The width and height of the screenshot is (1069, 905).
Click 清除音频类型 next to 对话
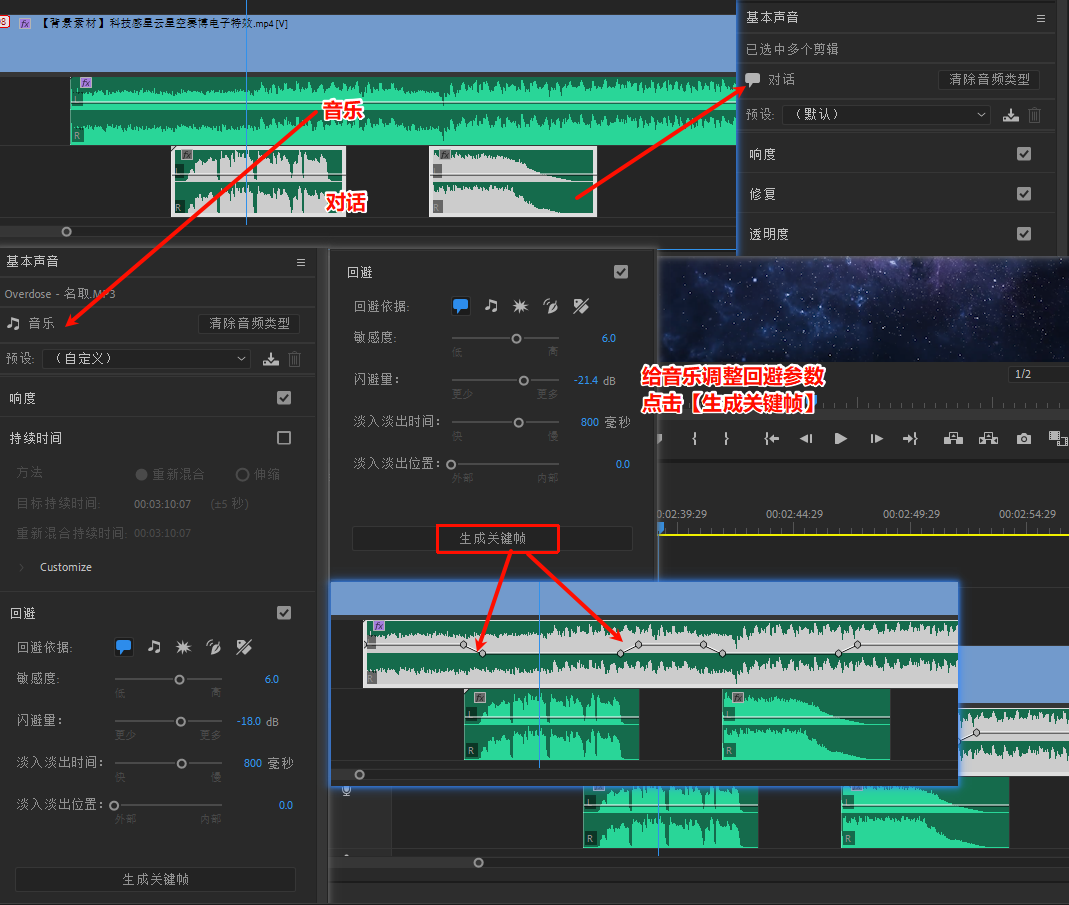tap(989, 79)
